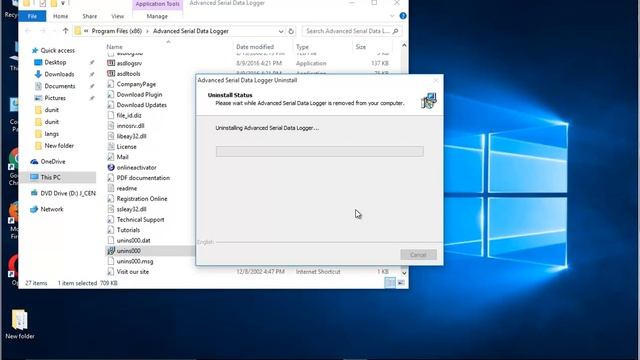
Task: Select the asdltools application file icon
Action: (111, 73)
